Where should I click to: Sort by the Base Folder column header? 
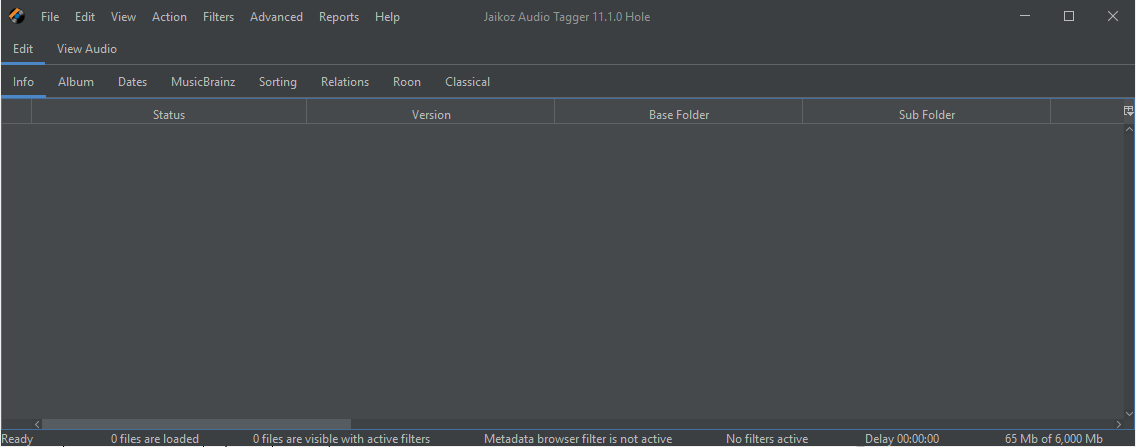coord(679,114)
